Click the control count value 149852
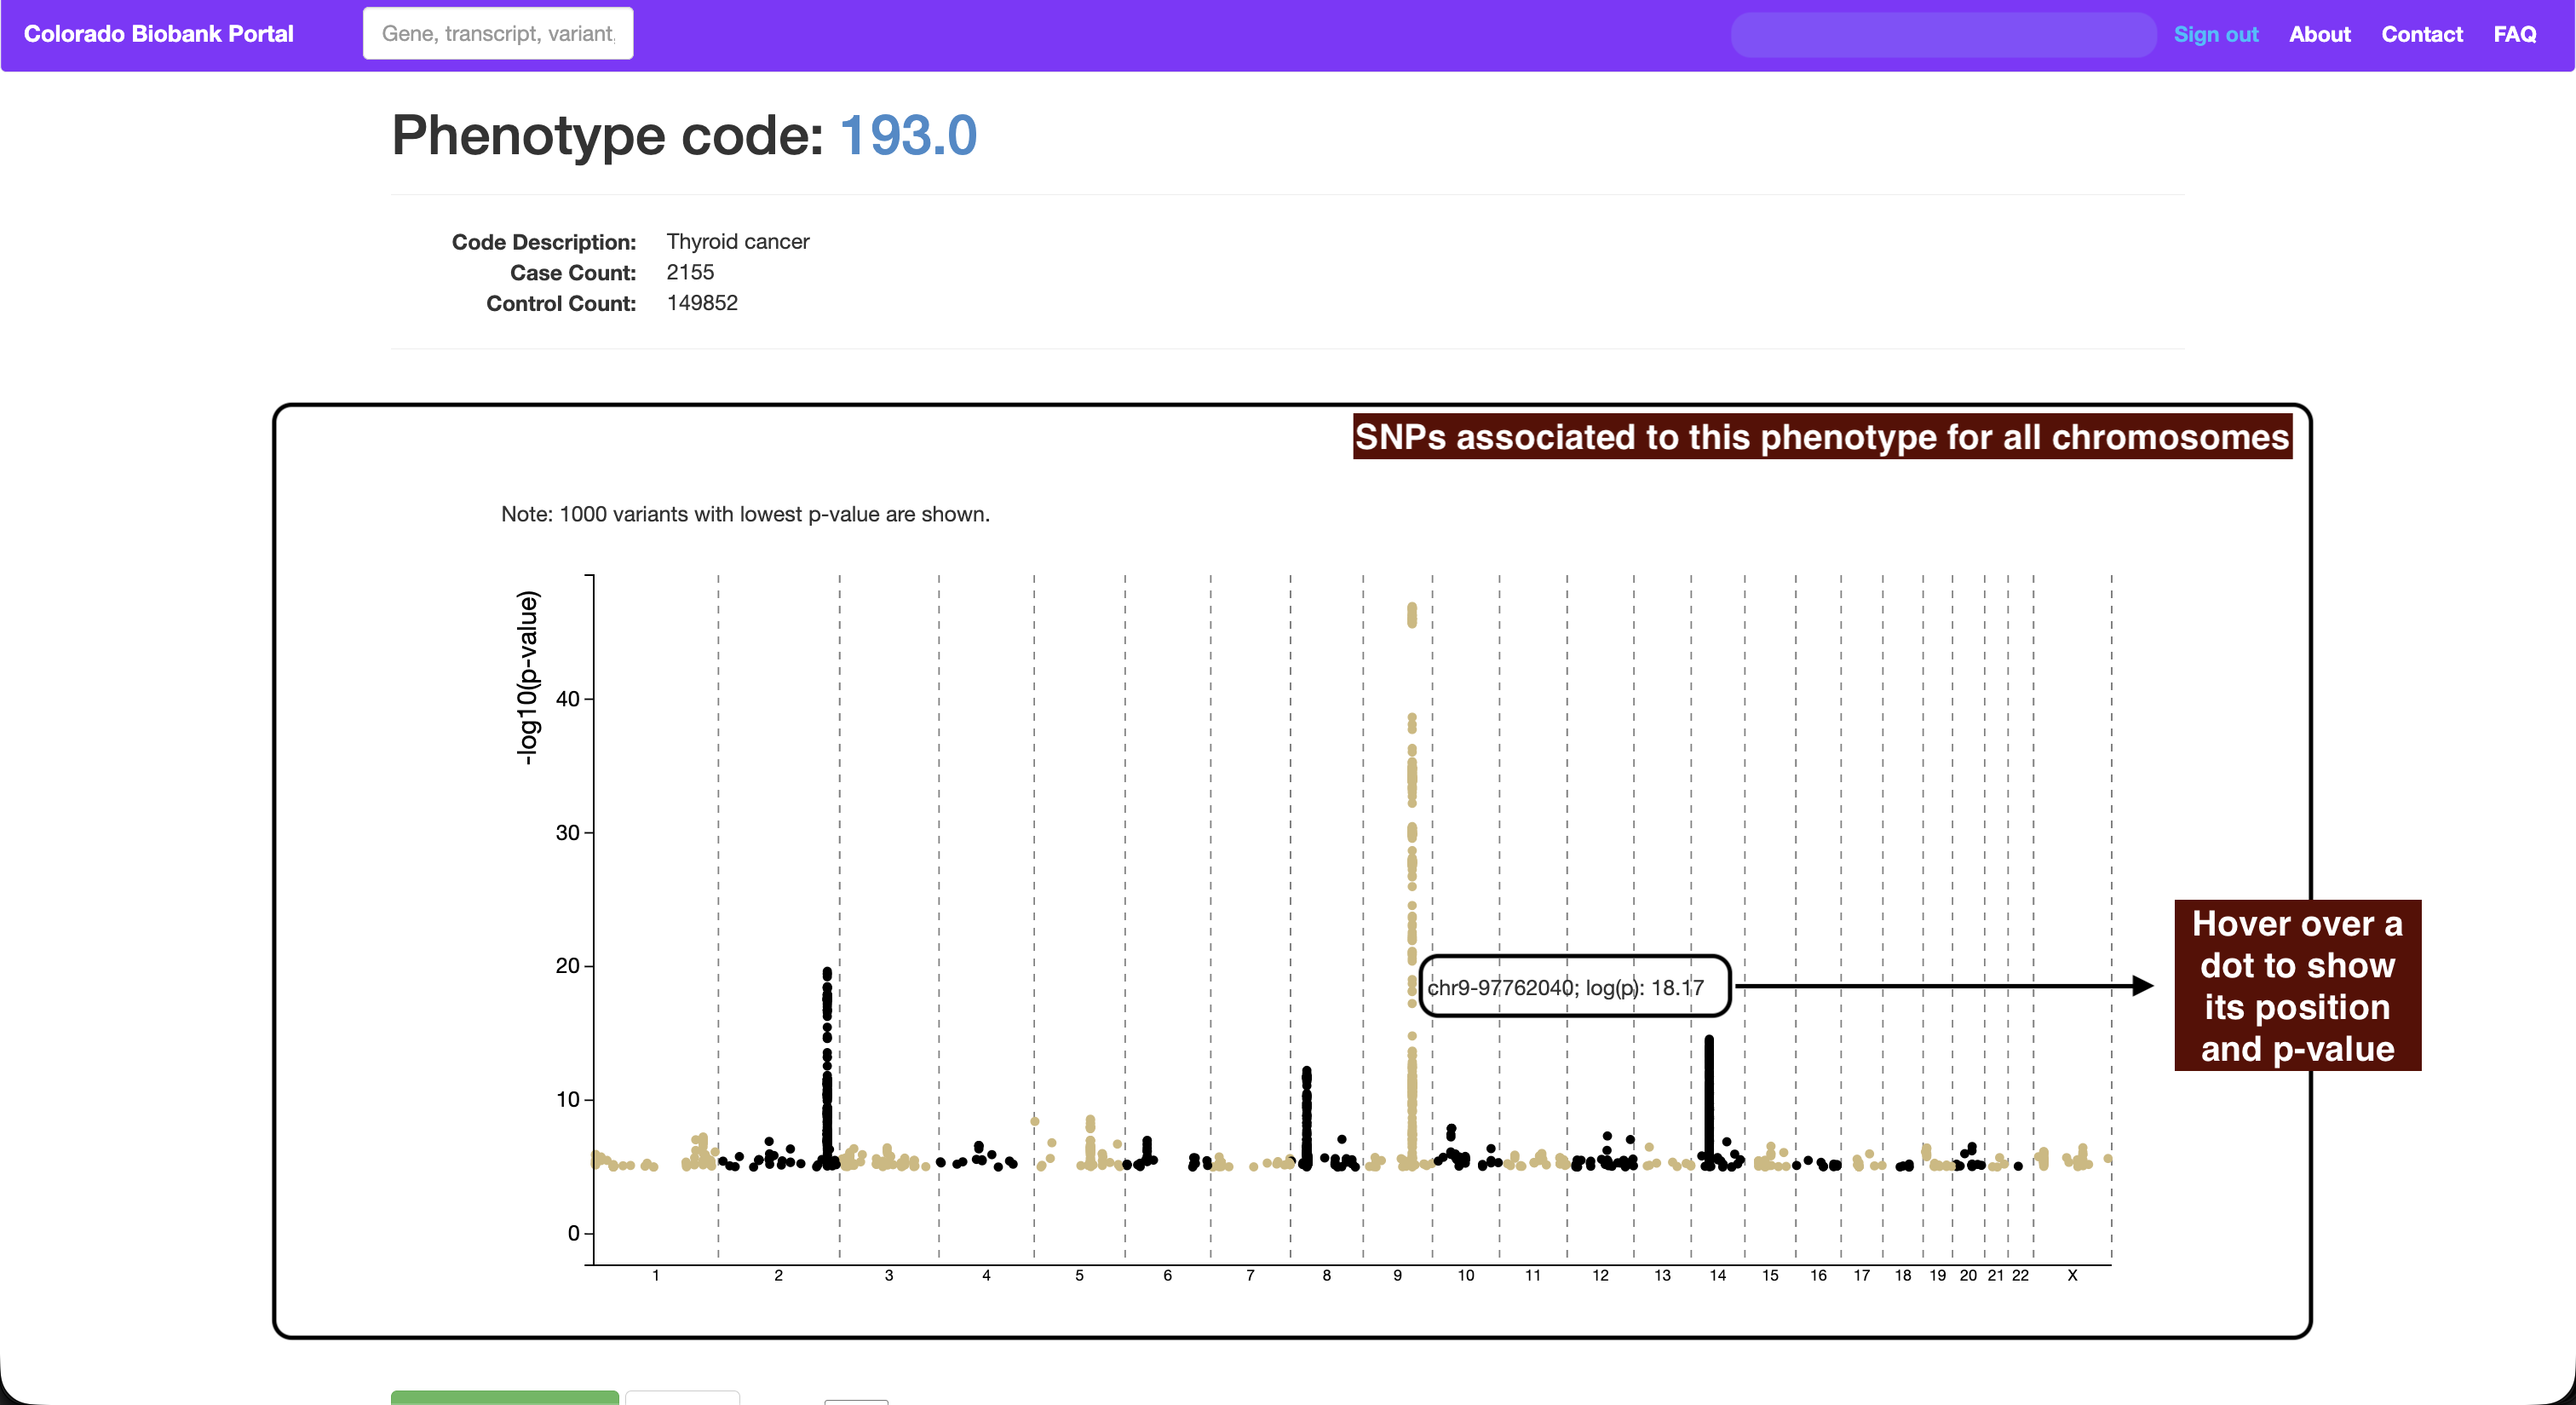This screenshot has height=1405, width=2576. point(702,303)
